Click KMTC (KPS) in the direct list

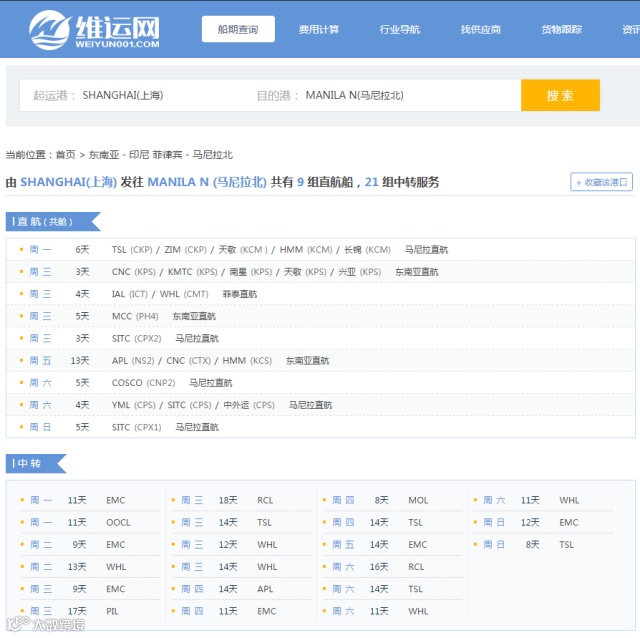click(193, 272)
